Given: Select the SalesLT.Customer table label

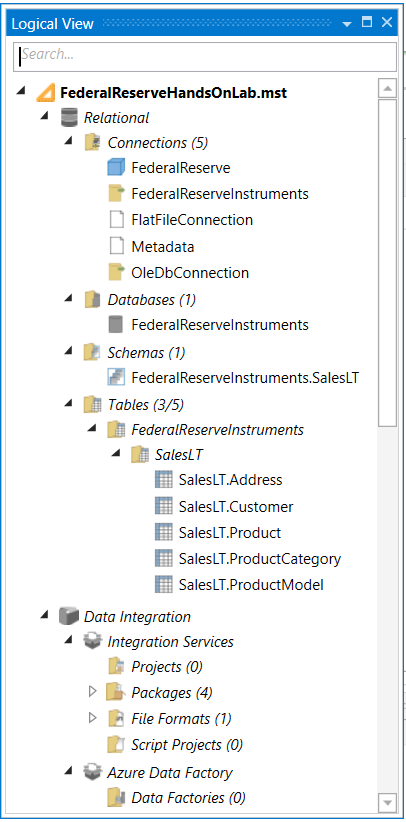Looking at the screenshot, I should tap(236, 506).
